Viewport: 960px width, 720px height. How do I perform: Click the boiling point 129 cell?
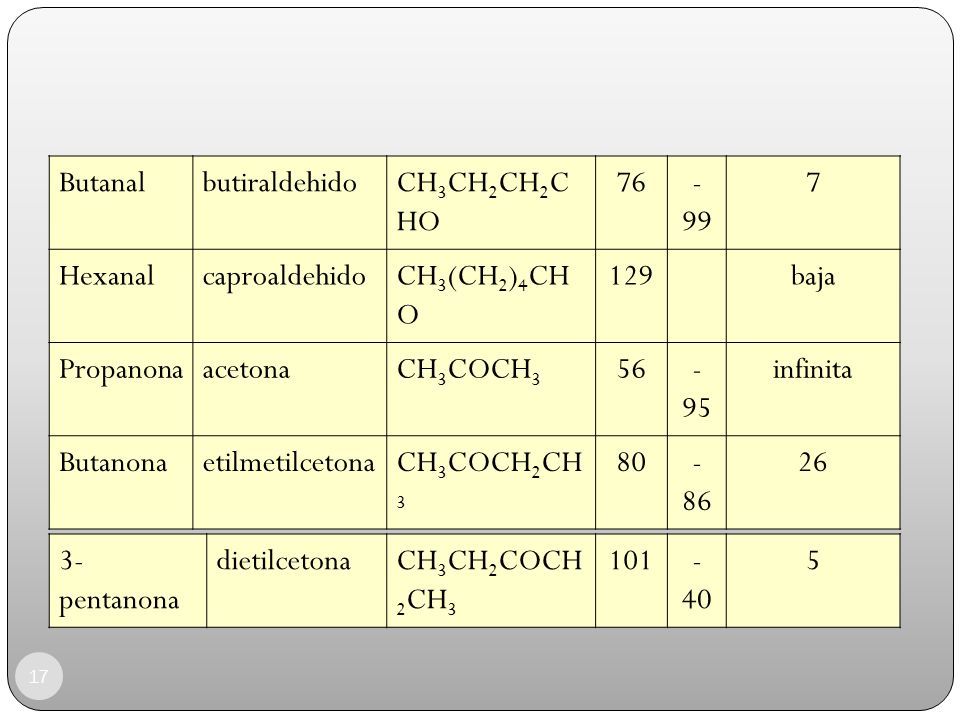tap(631, 296)
